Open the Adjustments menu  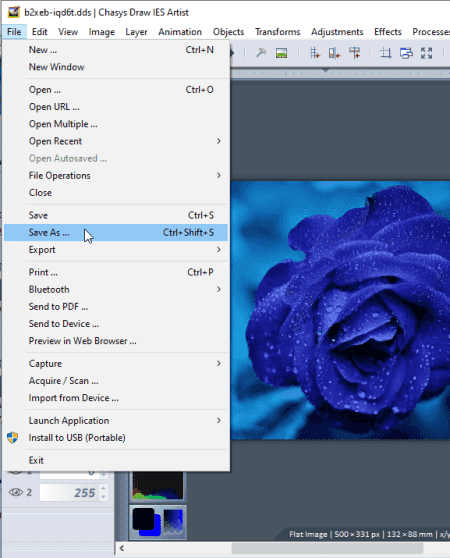pyautogui.click(x=337, y=32)
